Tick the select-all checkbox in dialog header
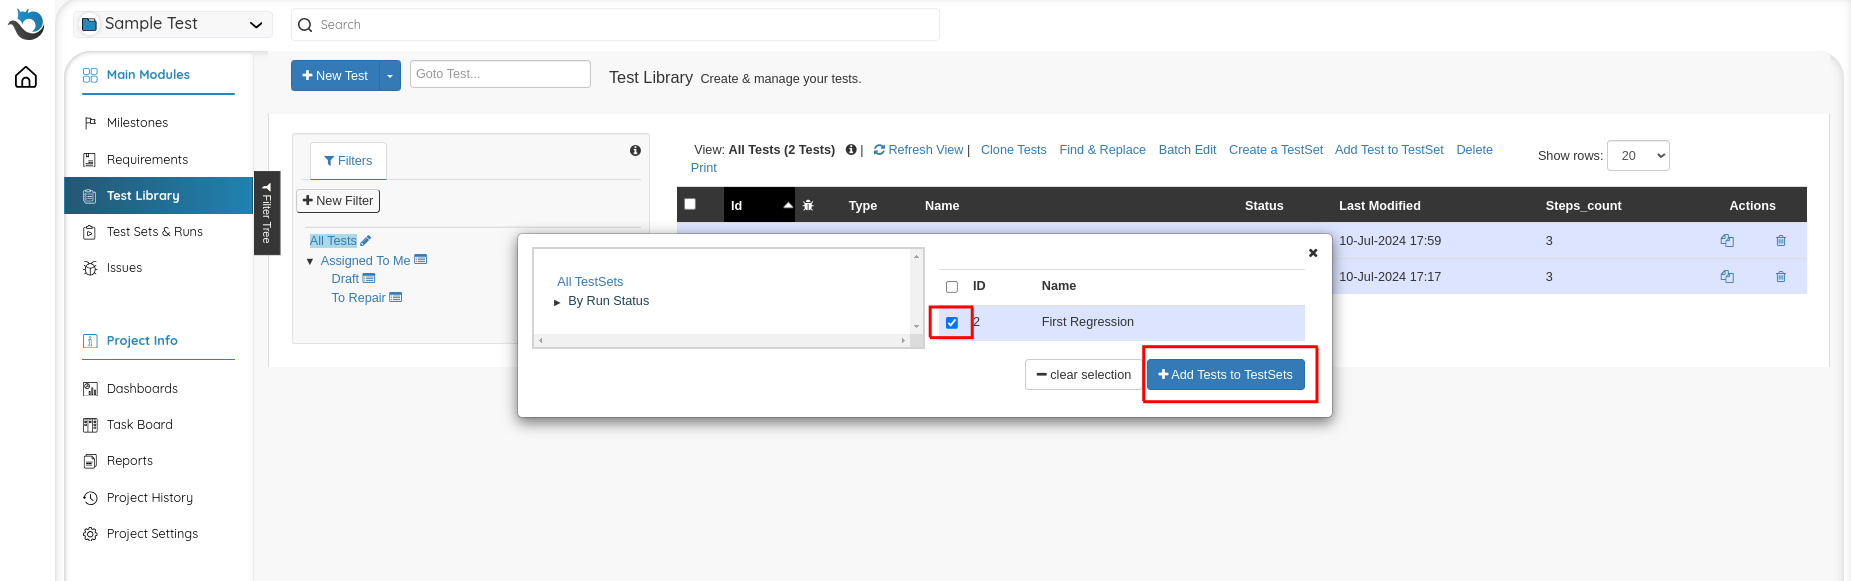The image size is (1851, 581). 952,287
